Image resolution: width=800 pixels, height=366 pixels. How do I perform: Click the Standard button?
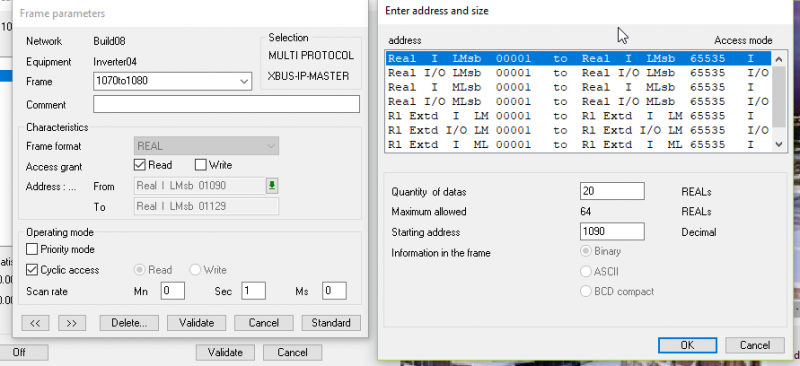tap(331, 323)
